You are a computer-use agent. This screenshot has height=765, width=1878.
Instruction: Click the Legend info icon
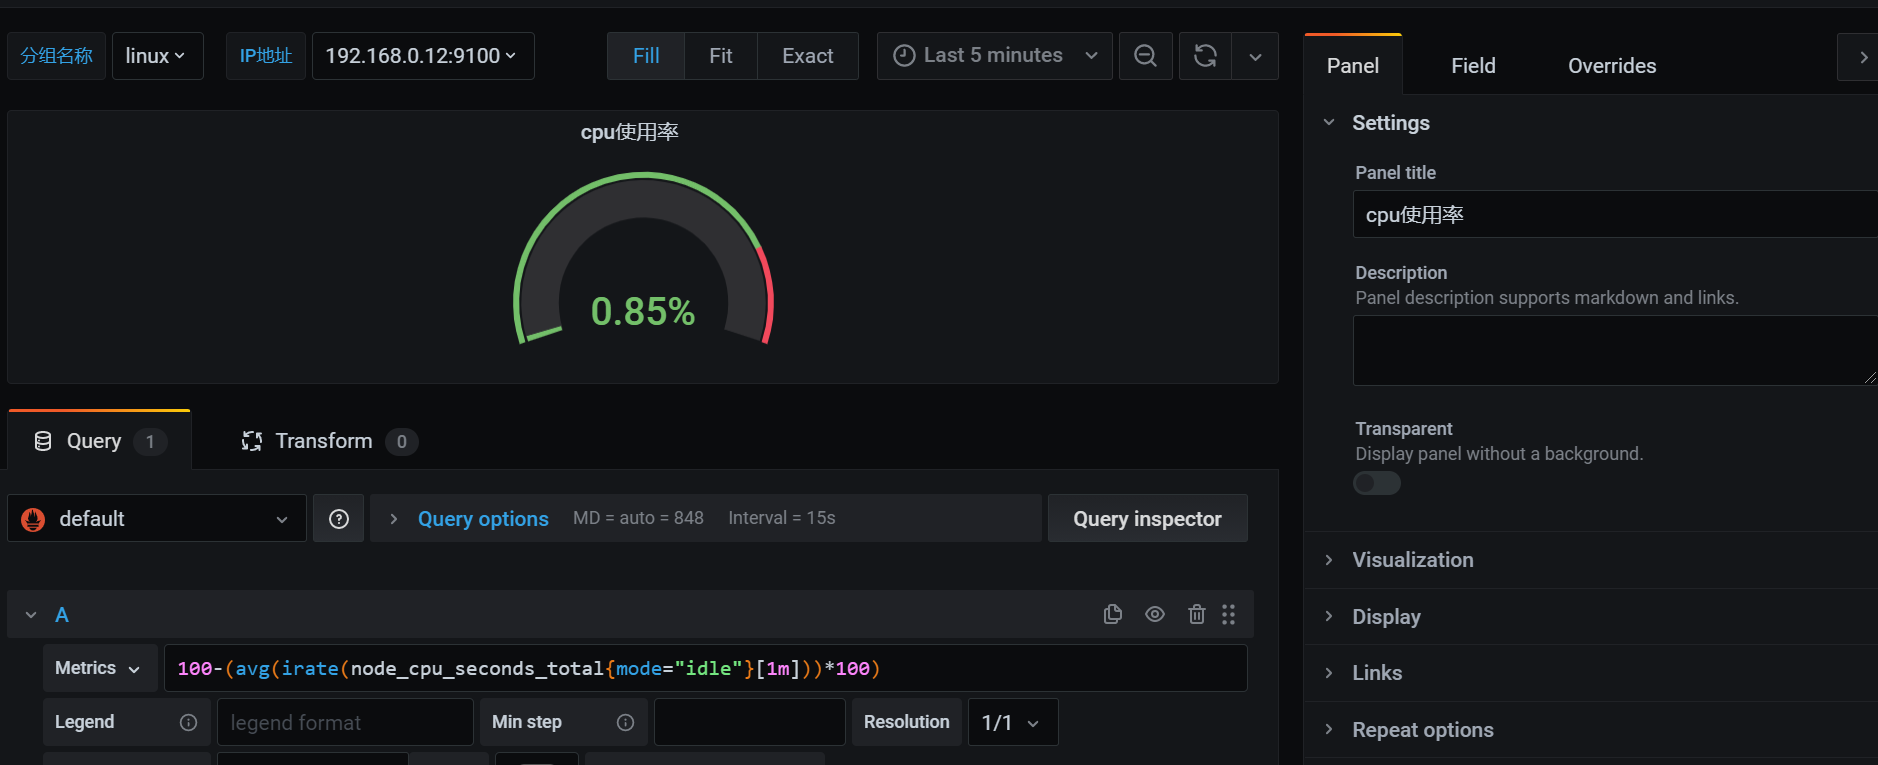point(188,722)
